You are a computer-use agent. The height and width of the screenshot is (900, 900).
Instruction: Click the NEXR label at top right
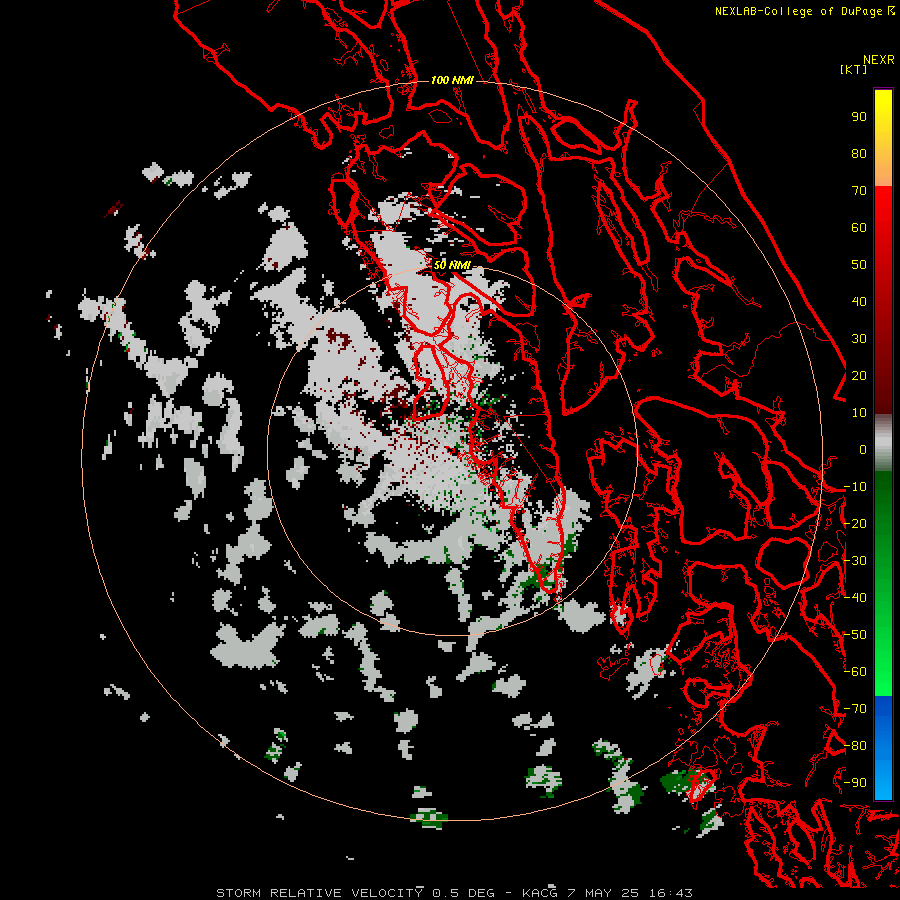(x=879, y=60)
